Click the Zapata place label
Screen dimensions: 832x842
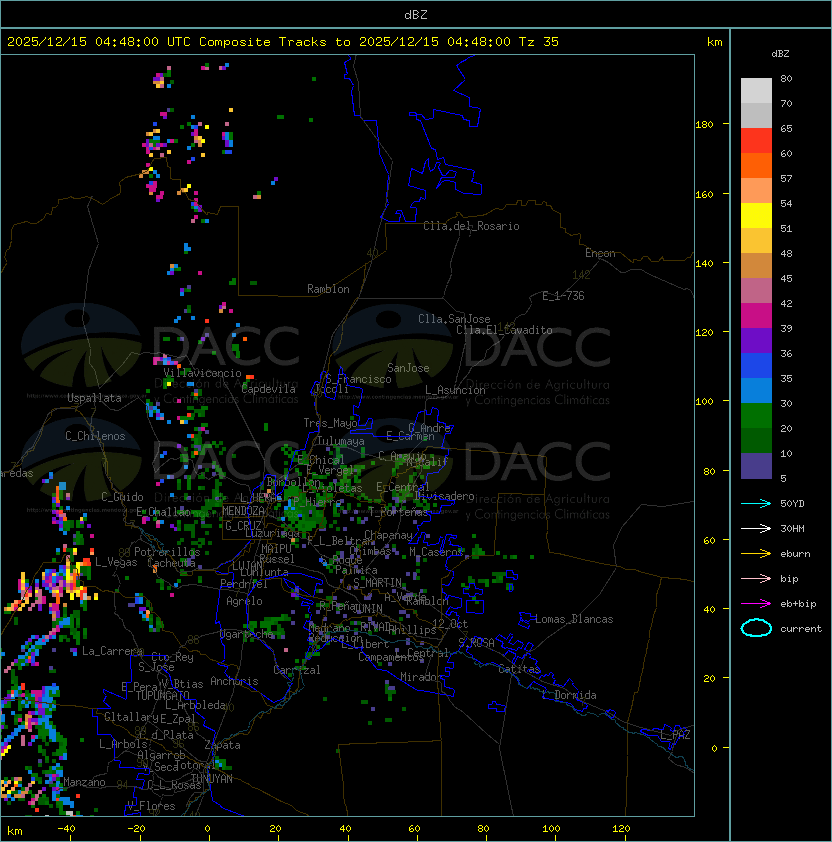point(222,745)
